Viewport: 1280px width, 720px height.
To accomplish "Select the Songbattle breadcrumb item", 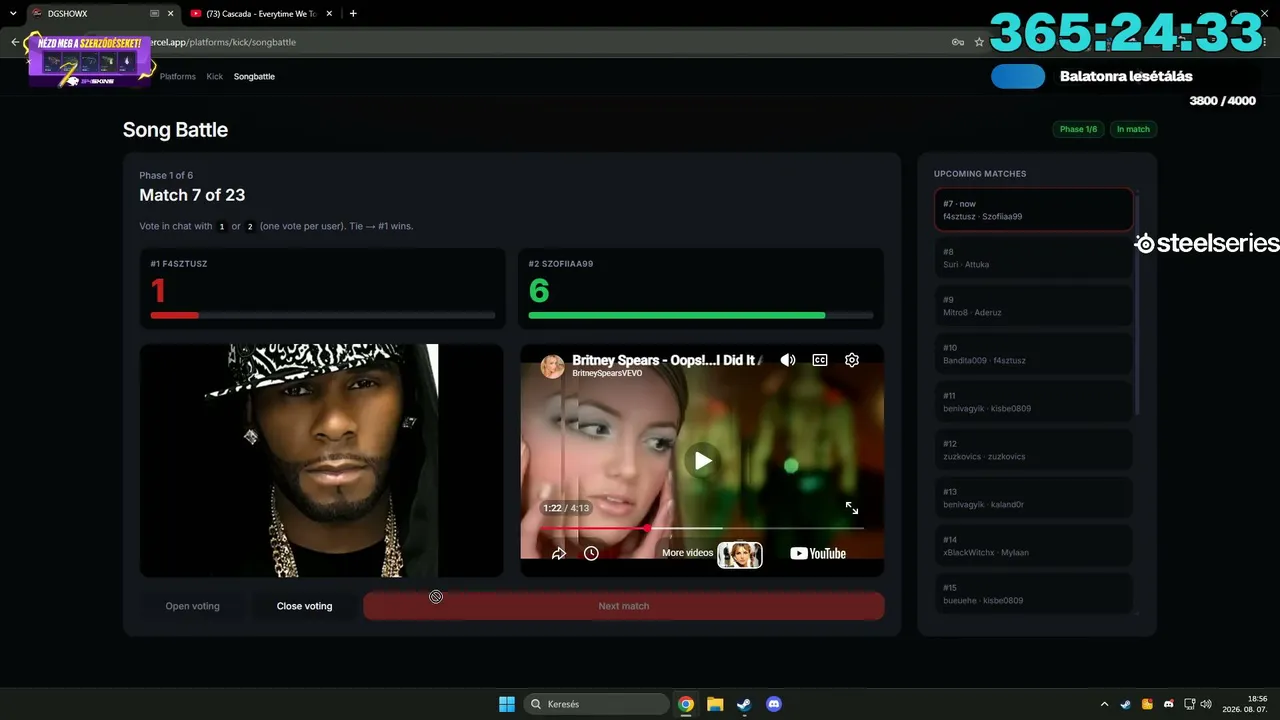I will click(x=254, y=76).
